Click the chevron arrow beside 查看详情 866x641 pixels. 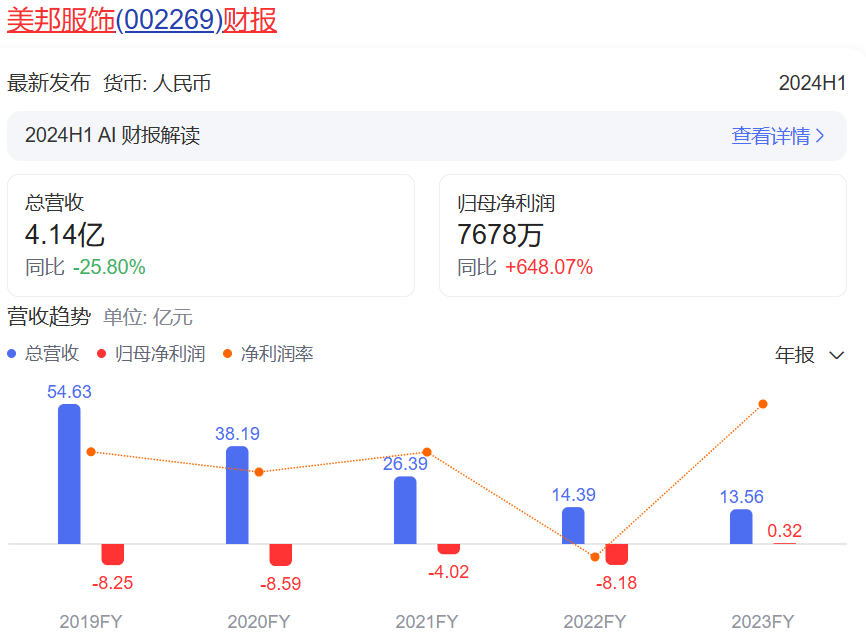821,136
